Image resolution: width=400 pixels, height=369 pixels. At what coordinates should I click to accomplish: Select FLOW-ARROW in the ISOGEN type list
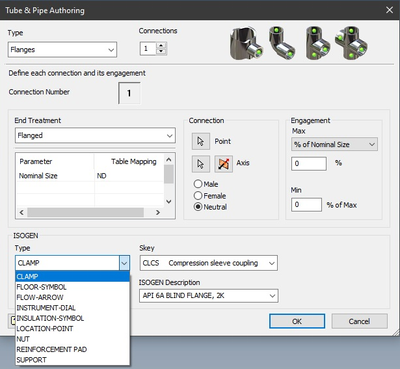[x=73, y=297]
